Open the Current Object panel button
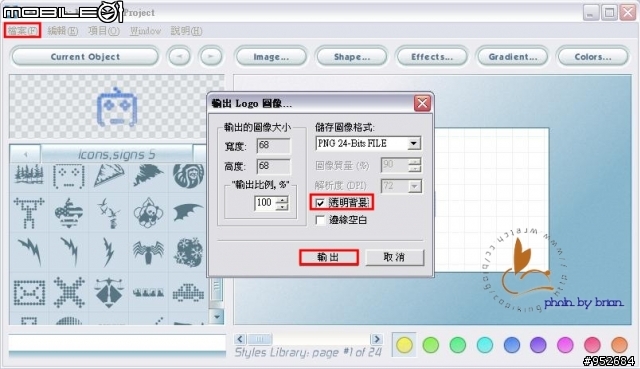Viewport: 640px width, 369px height. point(85,56)
